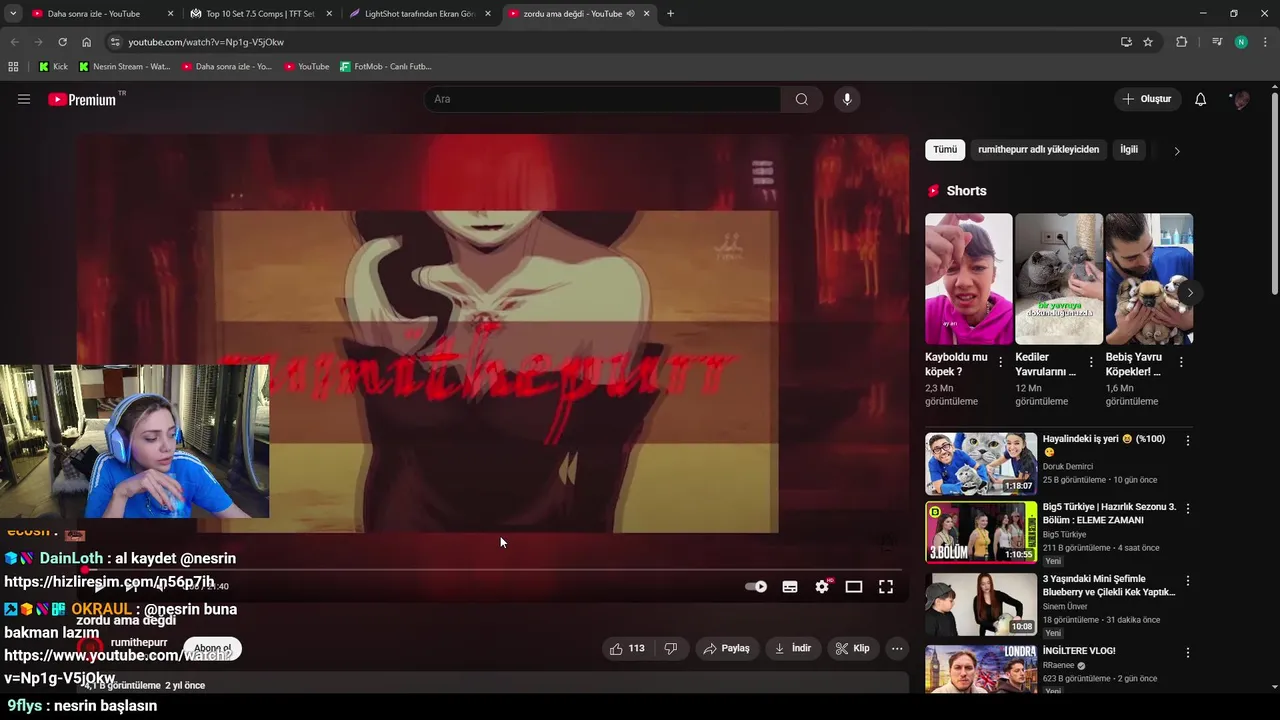The height and width of the screenshot is (720, 1280).
Task: Open options for Hayalindeki iş yeri video
Action: [1188, 440]
